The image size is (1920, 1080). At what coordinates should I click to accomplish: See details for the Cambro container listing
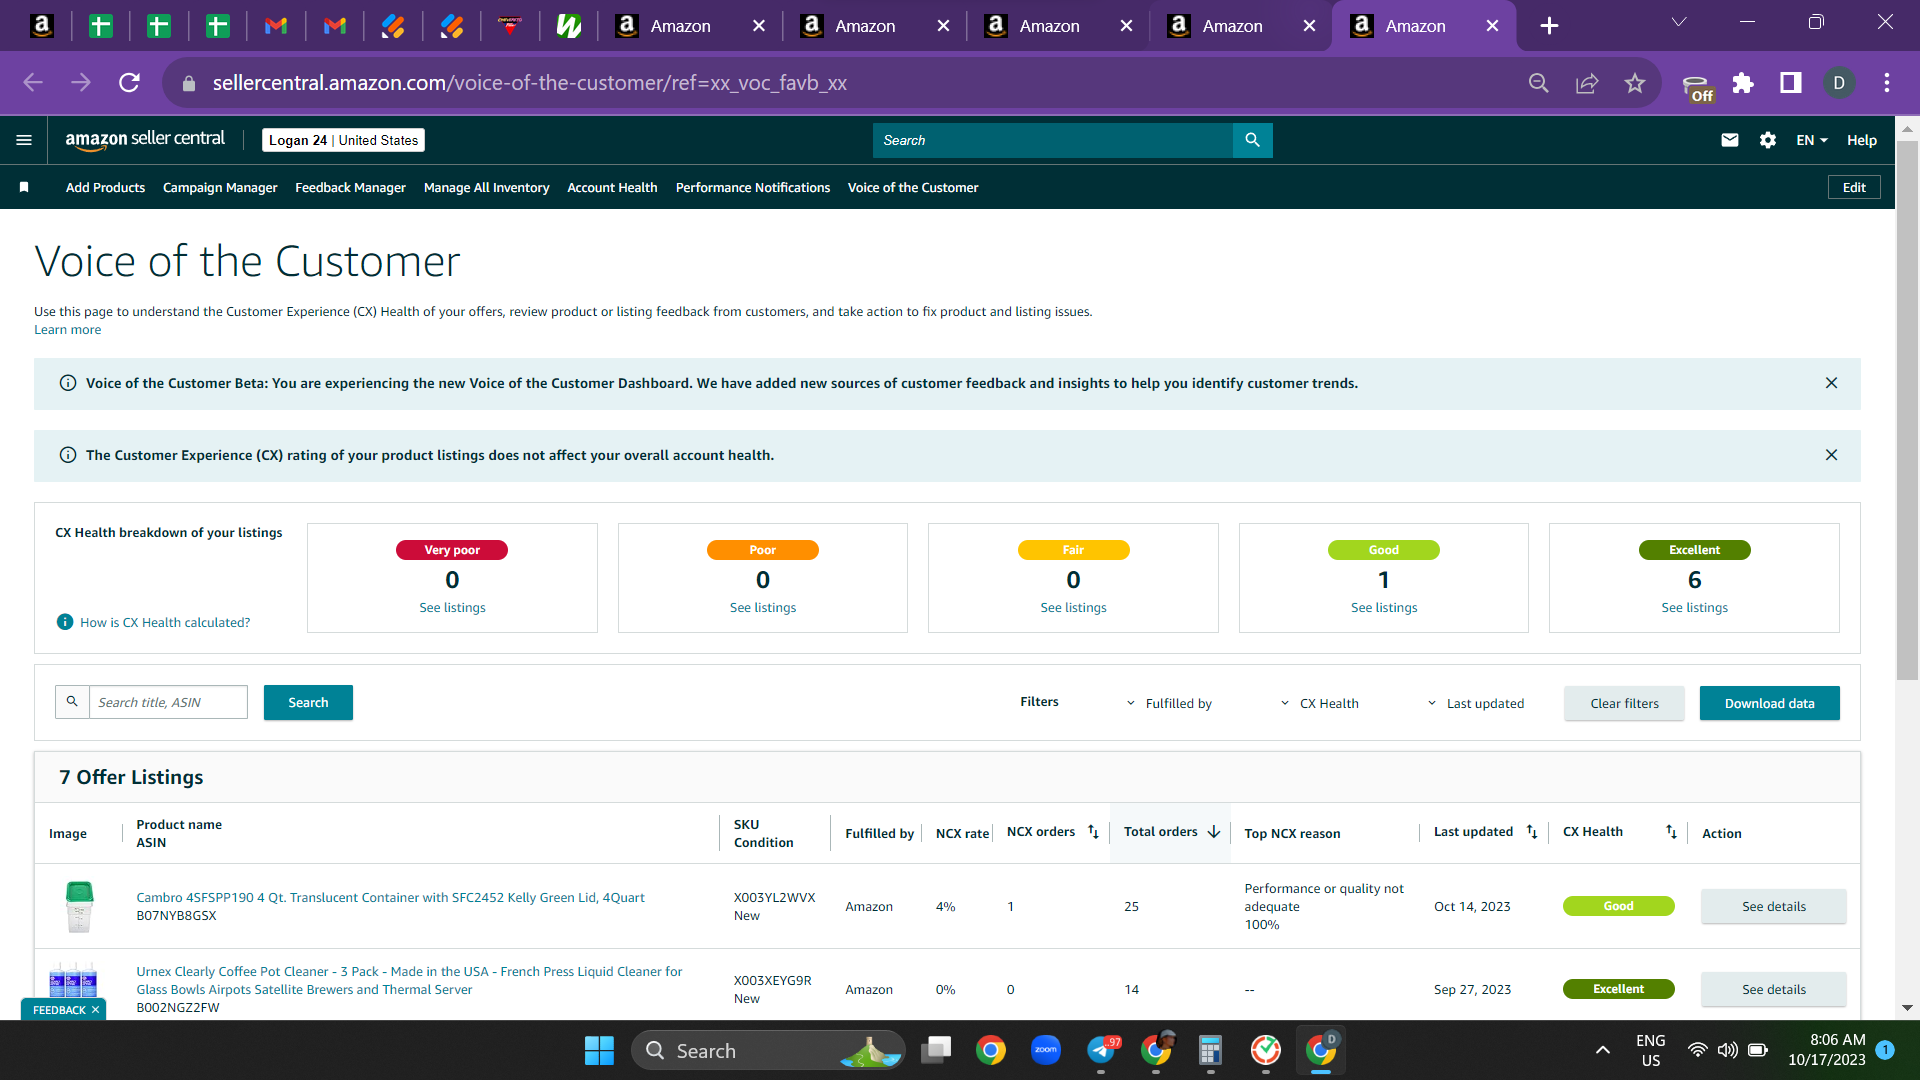click(x=1774, y=906)
